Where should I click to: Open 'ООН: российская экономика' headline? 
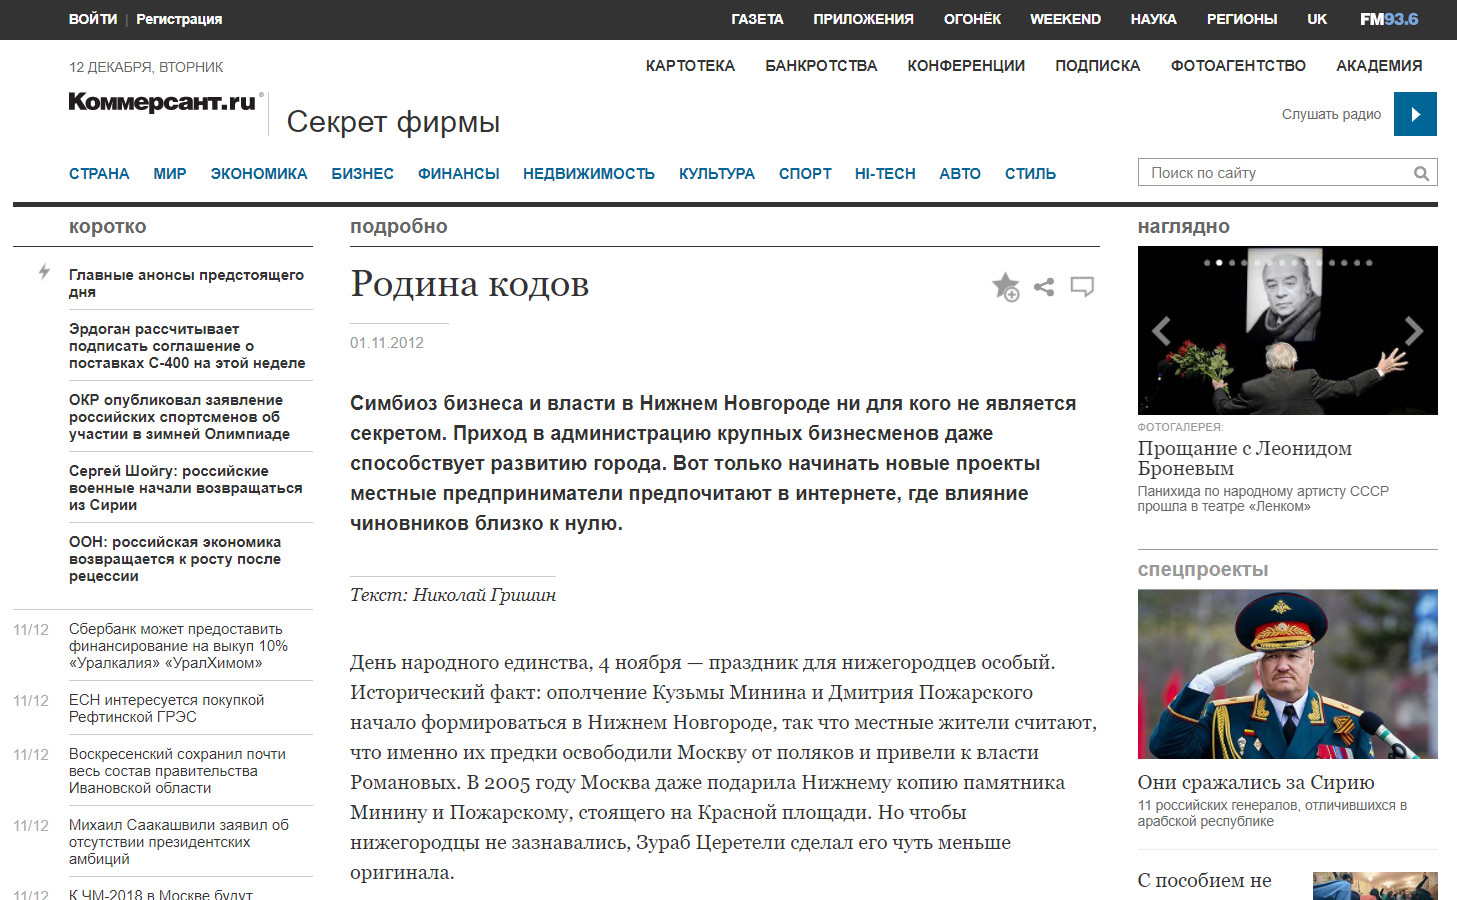pos(175,559)
